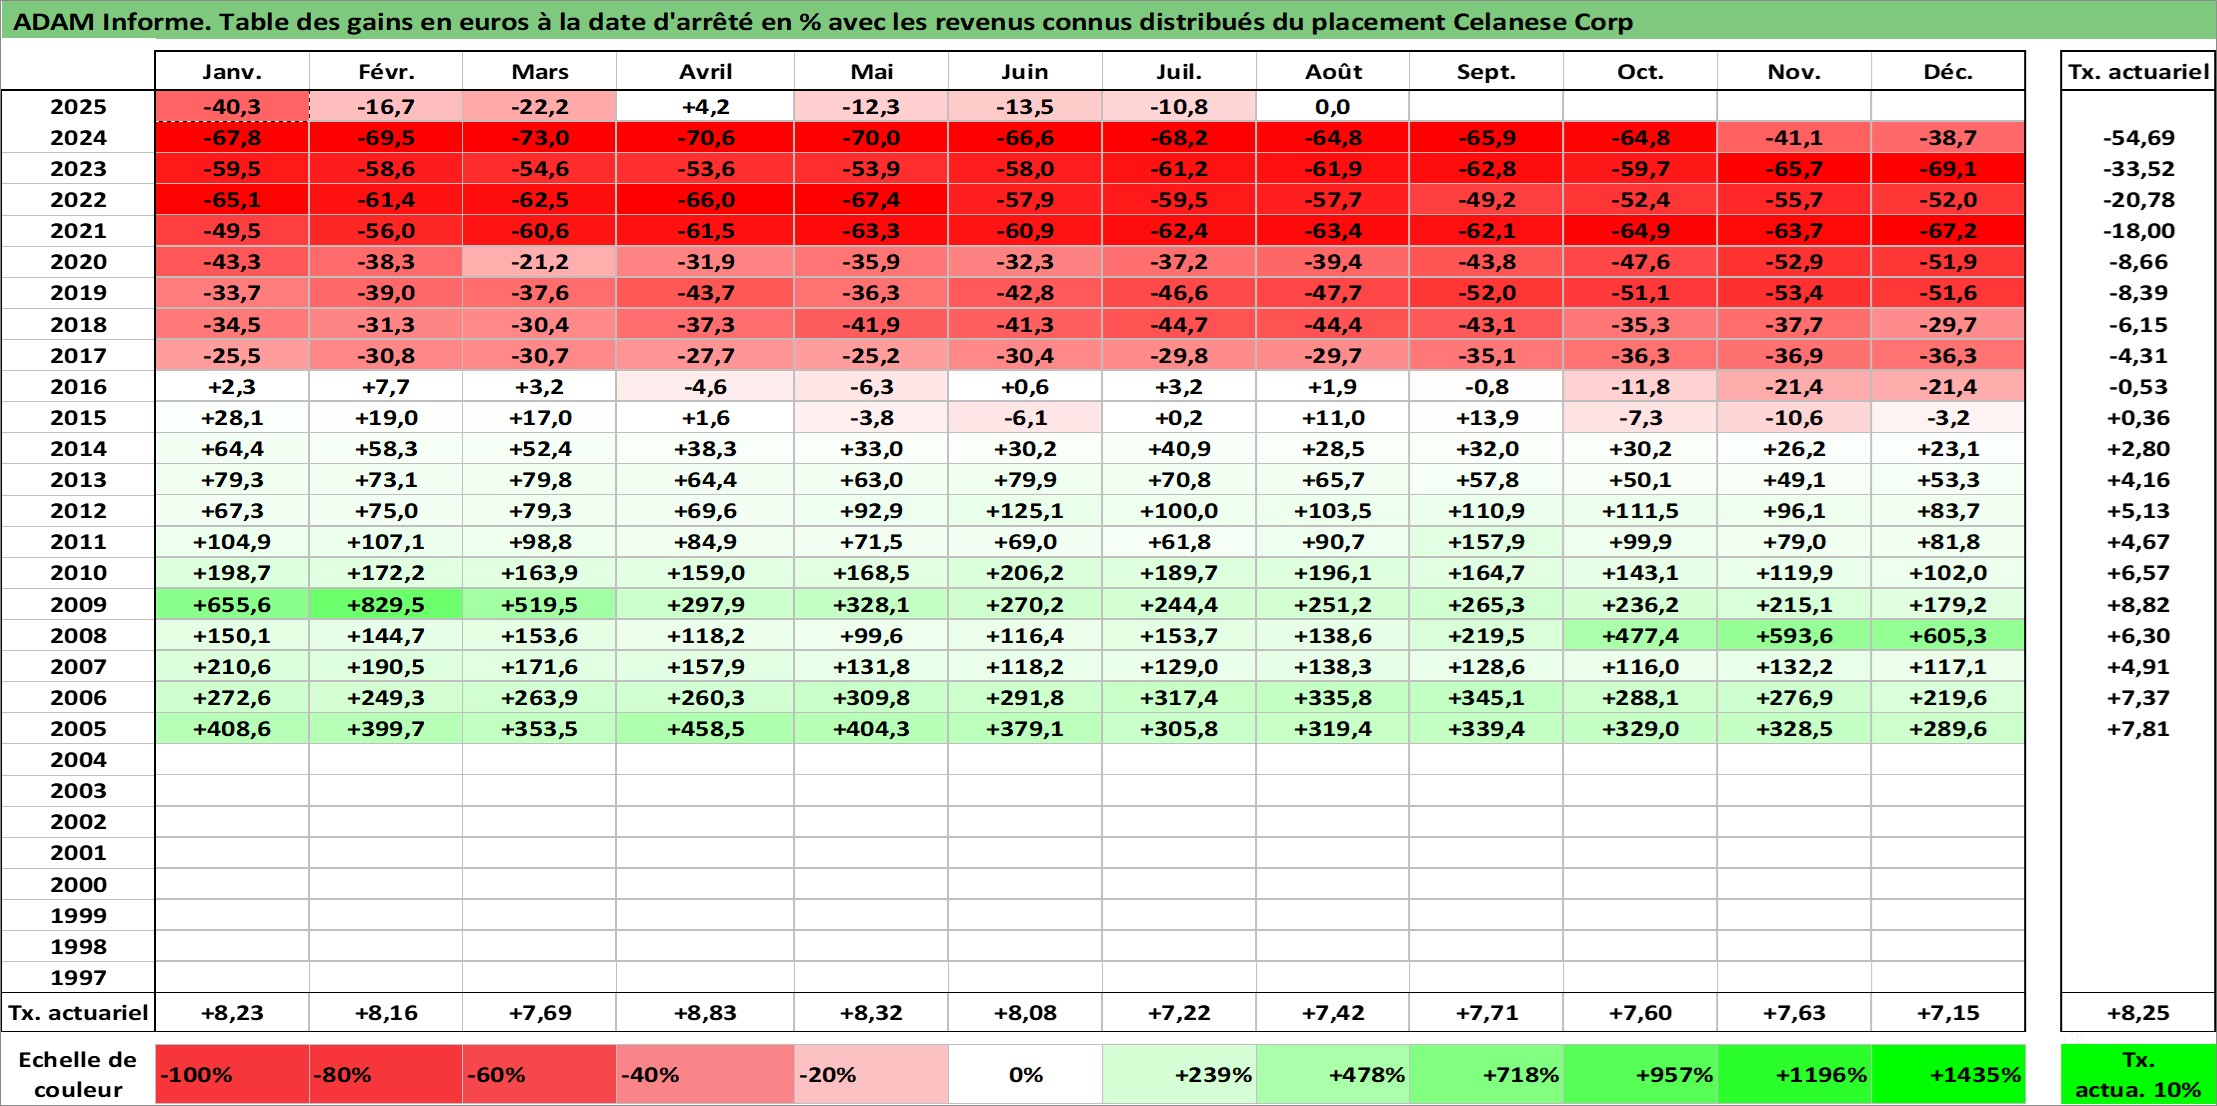This screenshot has width=2217, height=1106.
Task: Select the 2010 January cell +198,7
Action: (x=232, y=572)
